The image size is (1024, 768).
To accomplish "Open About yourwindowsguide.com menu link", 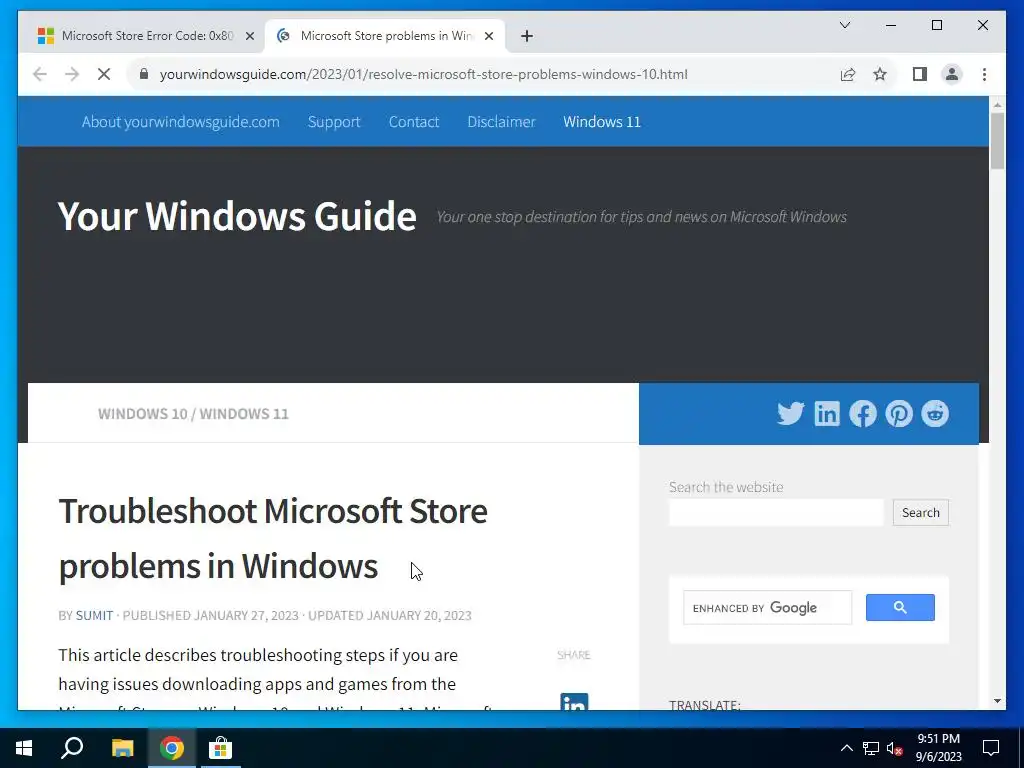I will pos(180,122).
